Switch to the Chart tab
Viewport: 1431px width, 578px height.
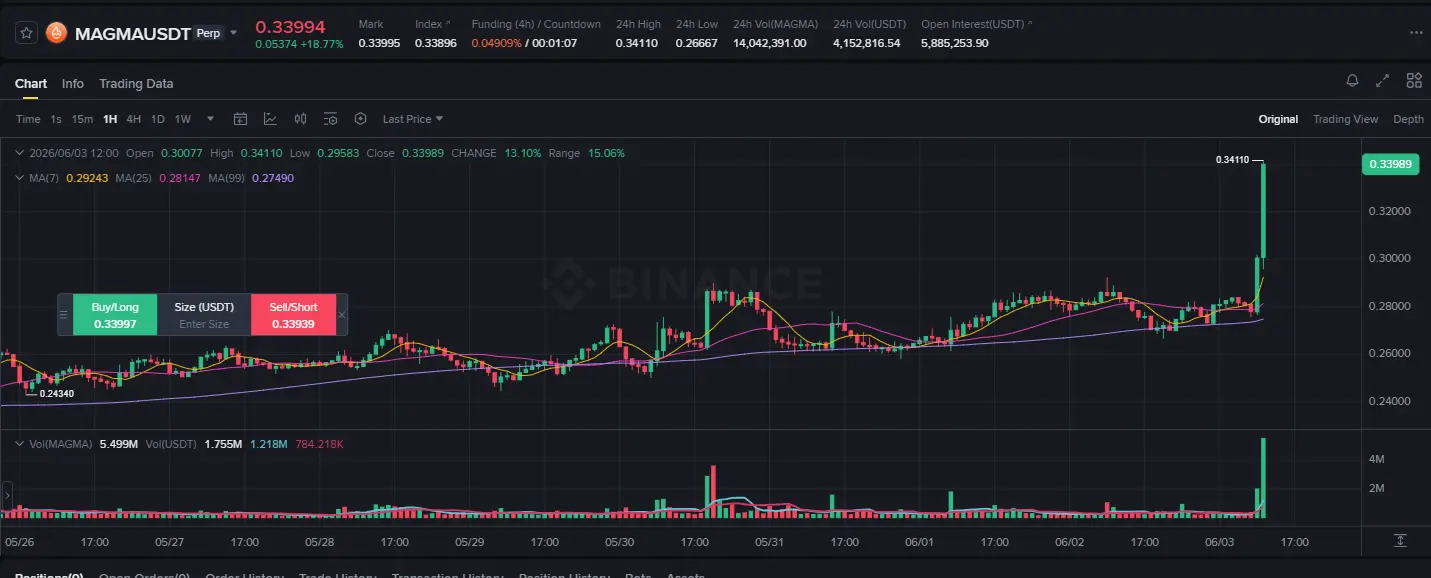tap(31, 83)
